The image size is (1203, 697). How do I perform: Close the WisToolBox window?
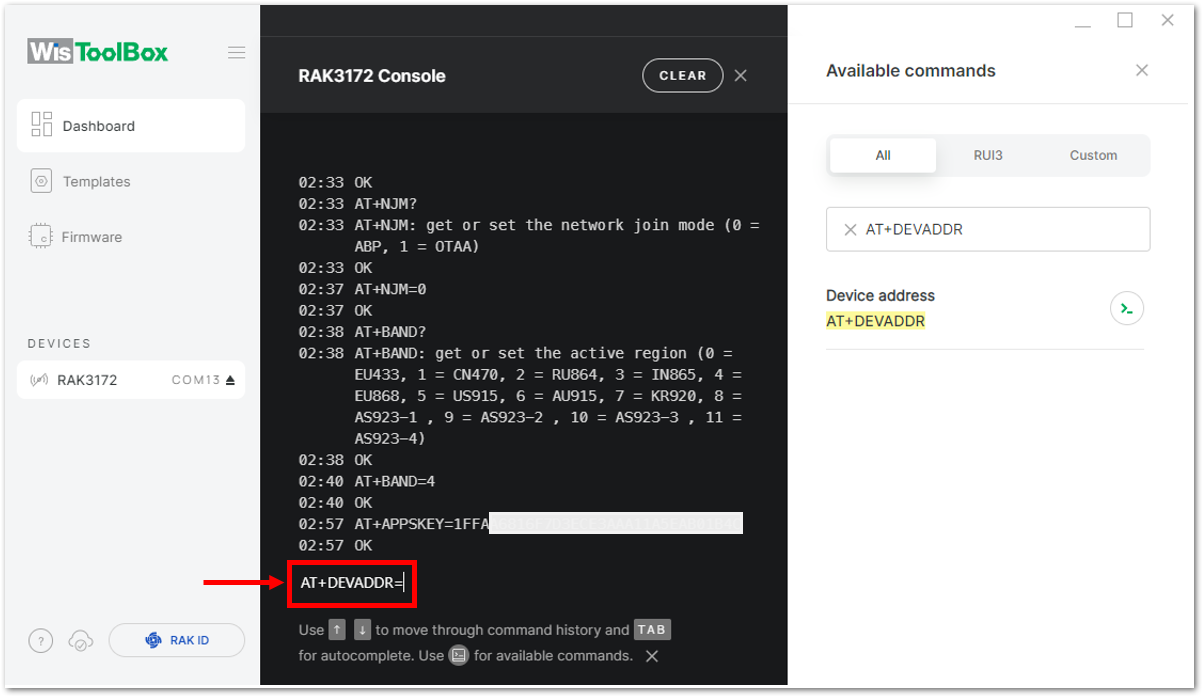1167,21
